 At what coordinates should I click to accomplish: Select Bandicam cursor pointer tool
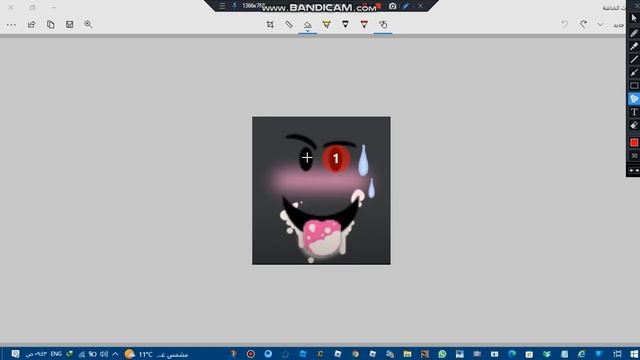[634, 18]
